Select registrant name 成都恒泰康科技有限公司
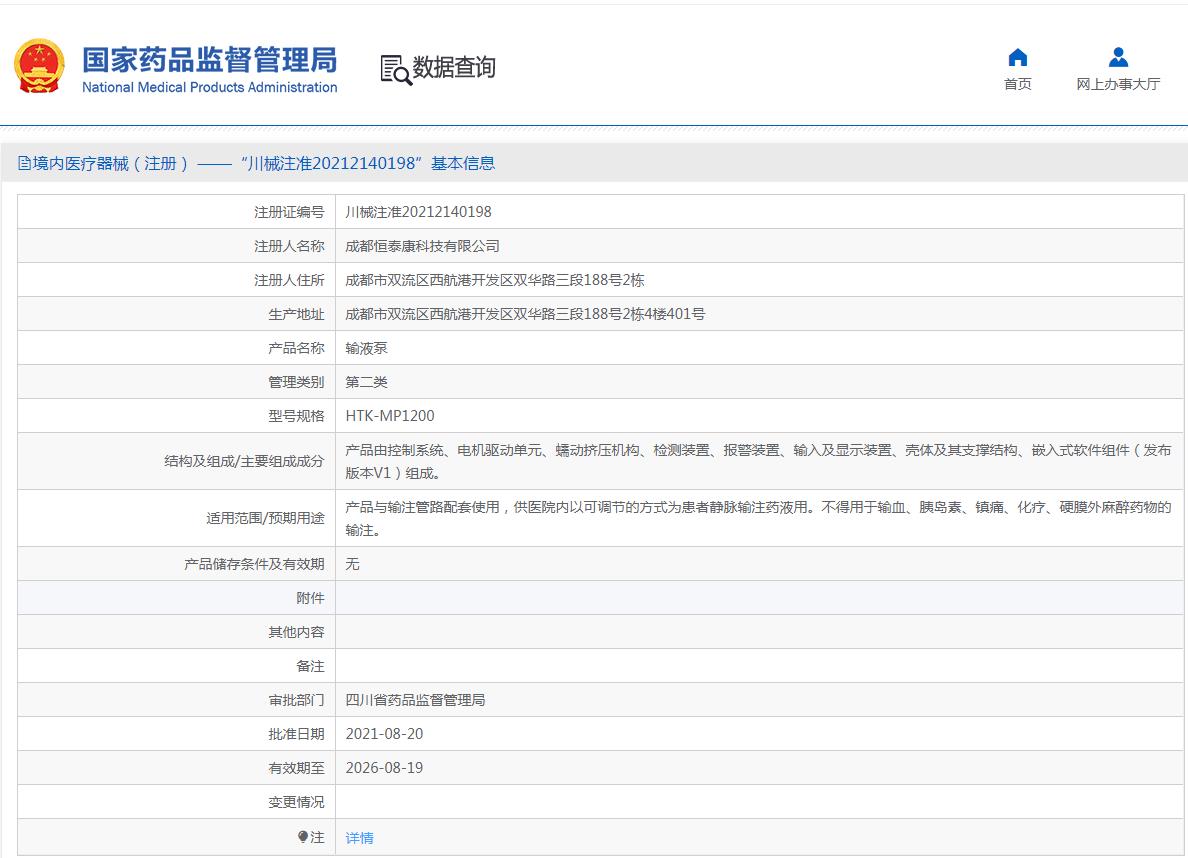 pyautogui.click(x=422, y=246)
